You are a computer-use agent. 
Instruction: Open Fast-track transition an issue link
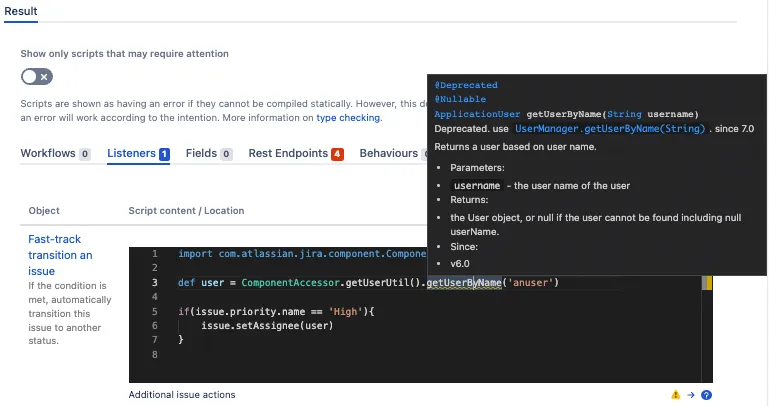pos(60,255)
